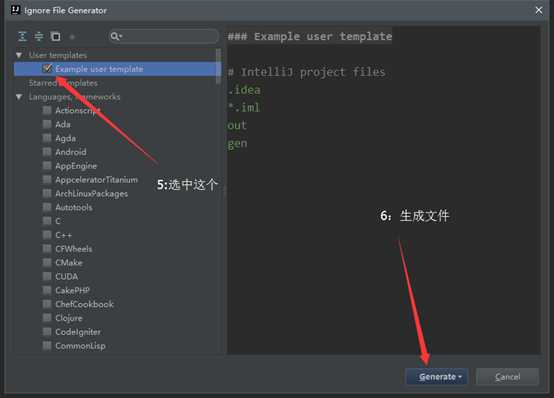Uncheck Example user template checkbox

[47, 69]
